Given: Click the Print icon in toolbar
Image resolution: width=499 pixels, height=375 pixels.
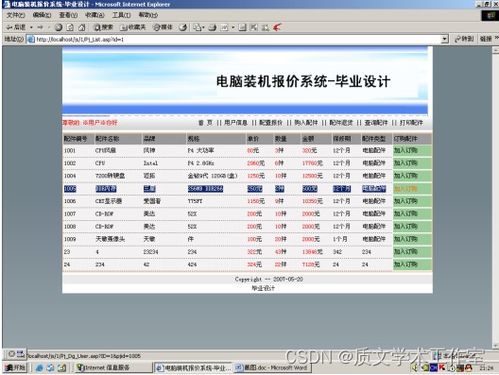Looking at the screenshot, I should (x=212, y=27).
